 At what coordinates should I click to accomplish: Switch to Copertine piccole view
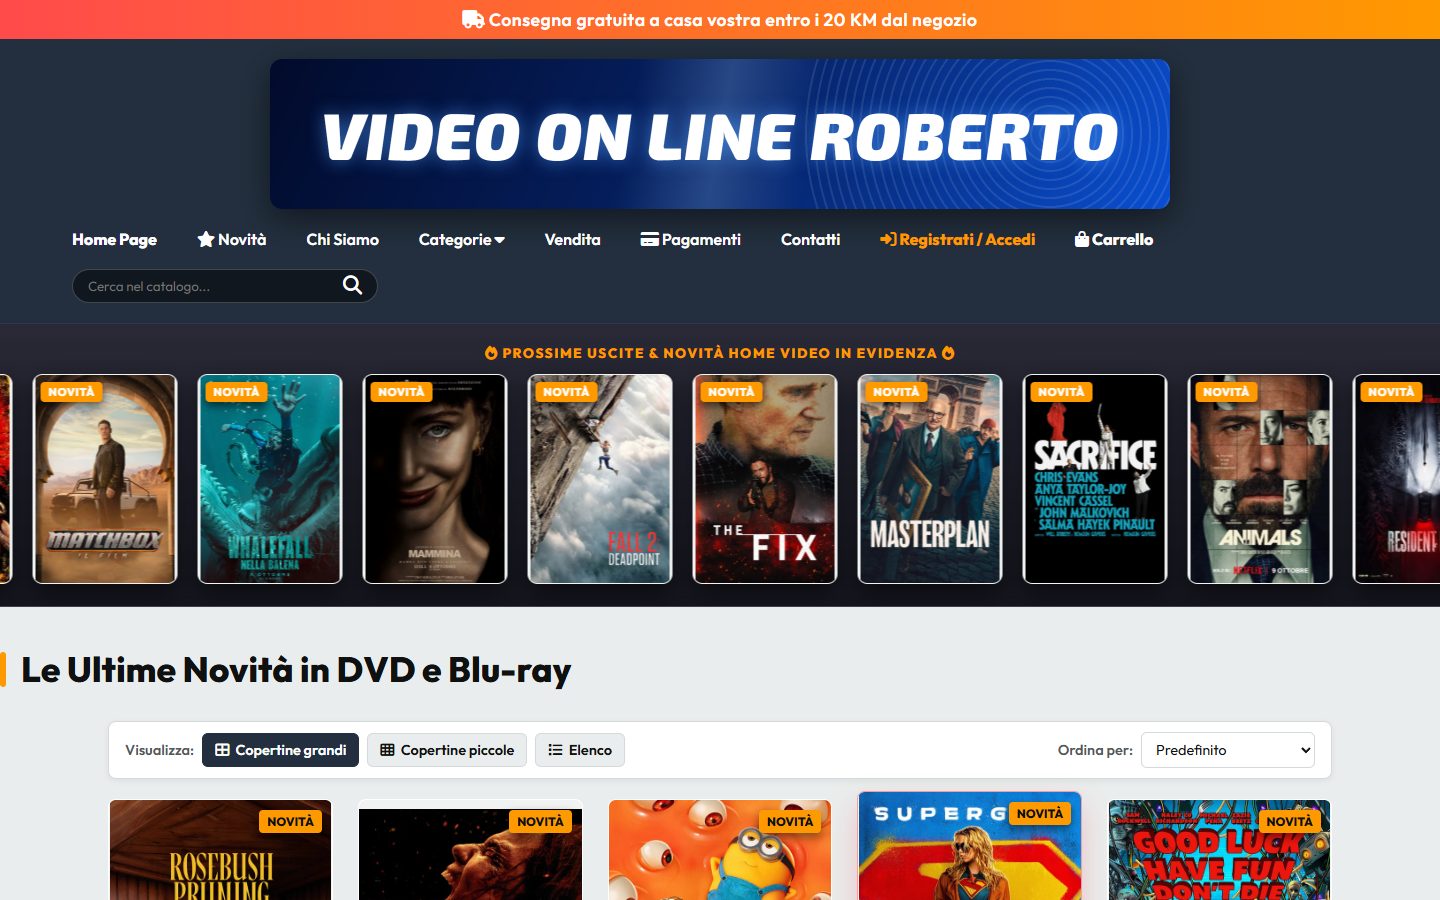click(x=447, y=750)
